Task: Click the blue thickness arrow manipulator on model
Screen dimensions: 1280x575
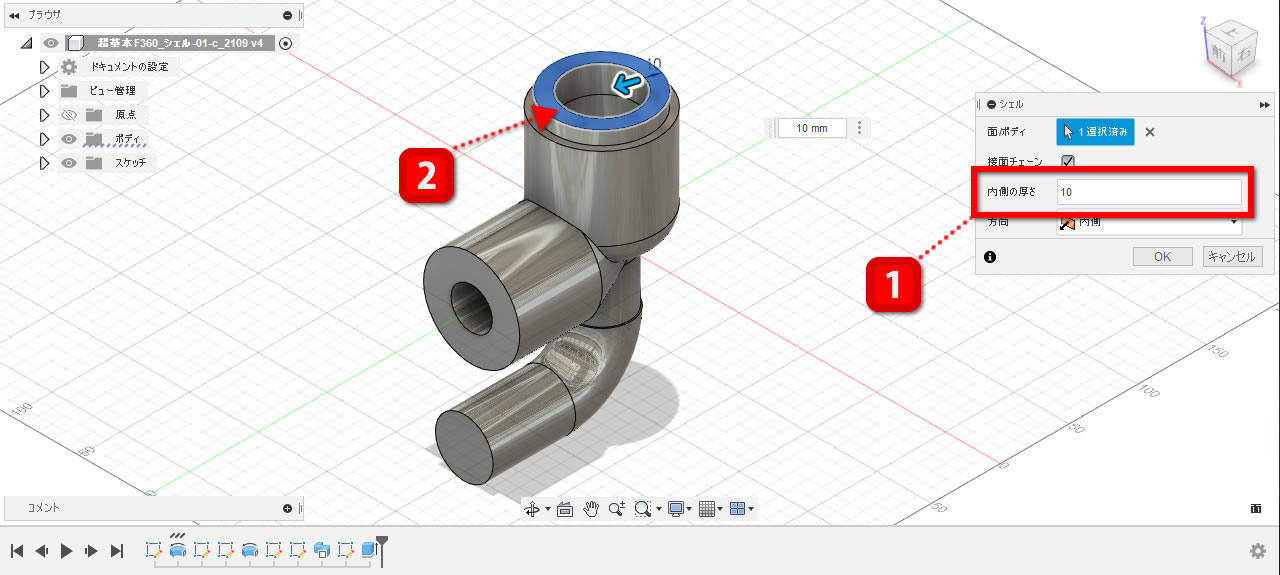Action: click(x=625, y=87)
